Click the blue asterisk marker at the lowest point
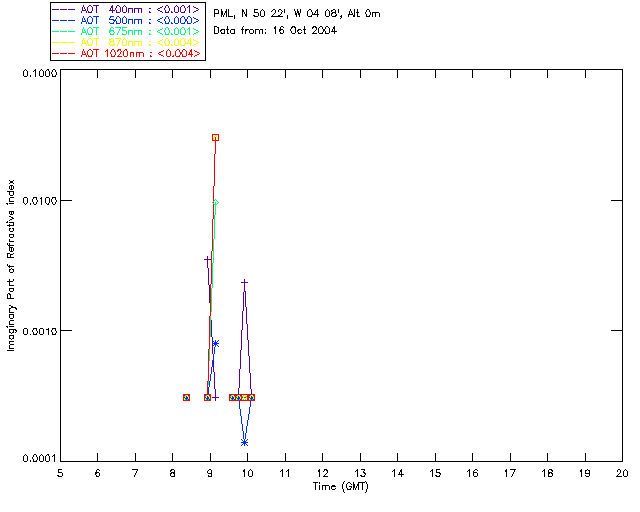 click(244, 442)
